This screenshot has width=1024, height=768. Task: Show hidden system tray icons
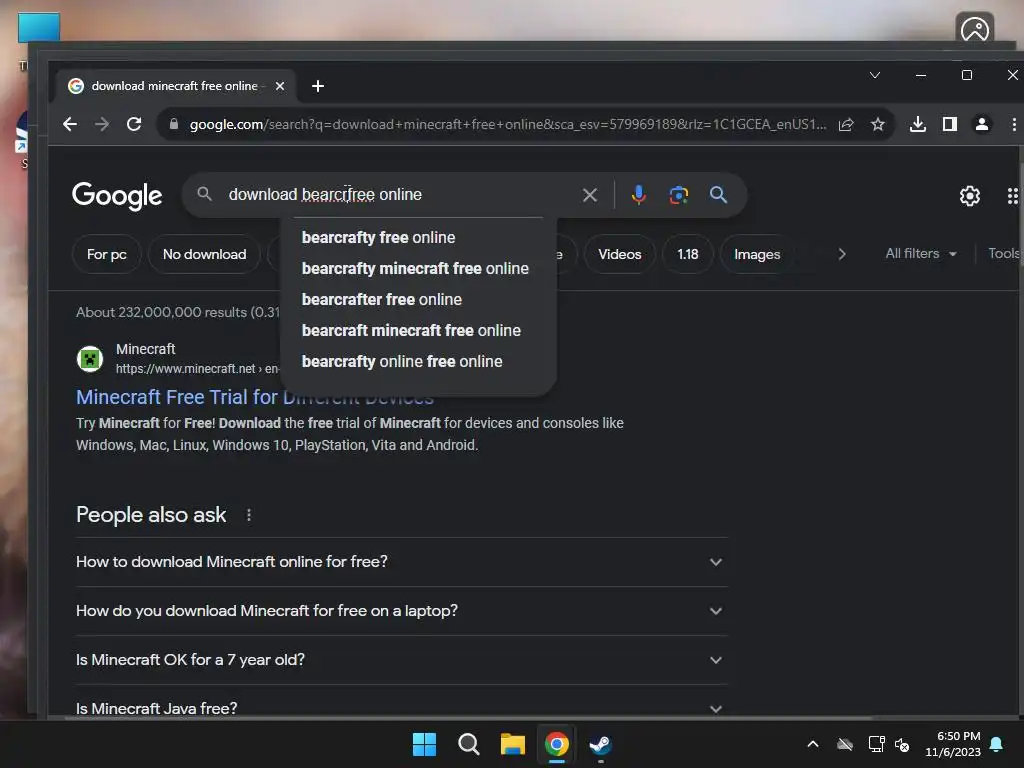click(x=813, y=744)
